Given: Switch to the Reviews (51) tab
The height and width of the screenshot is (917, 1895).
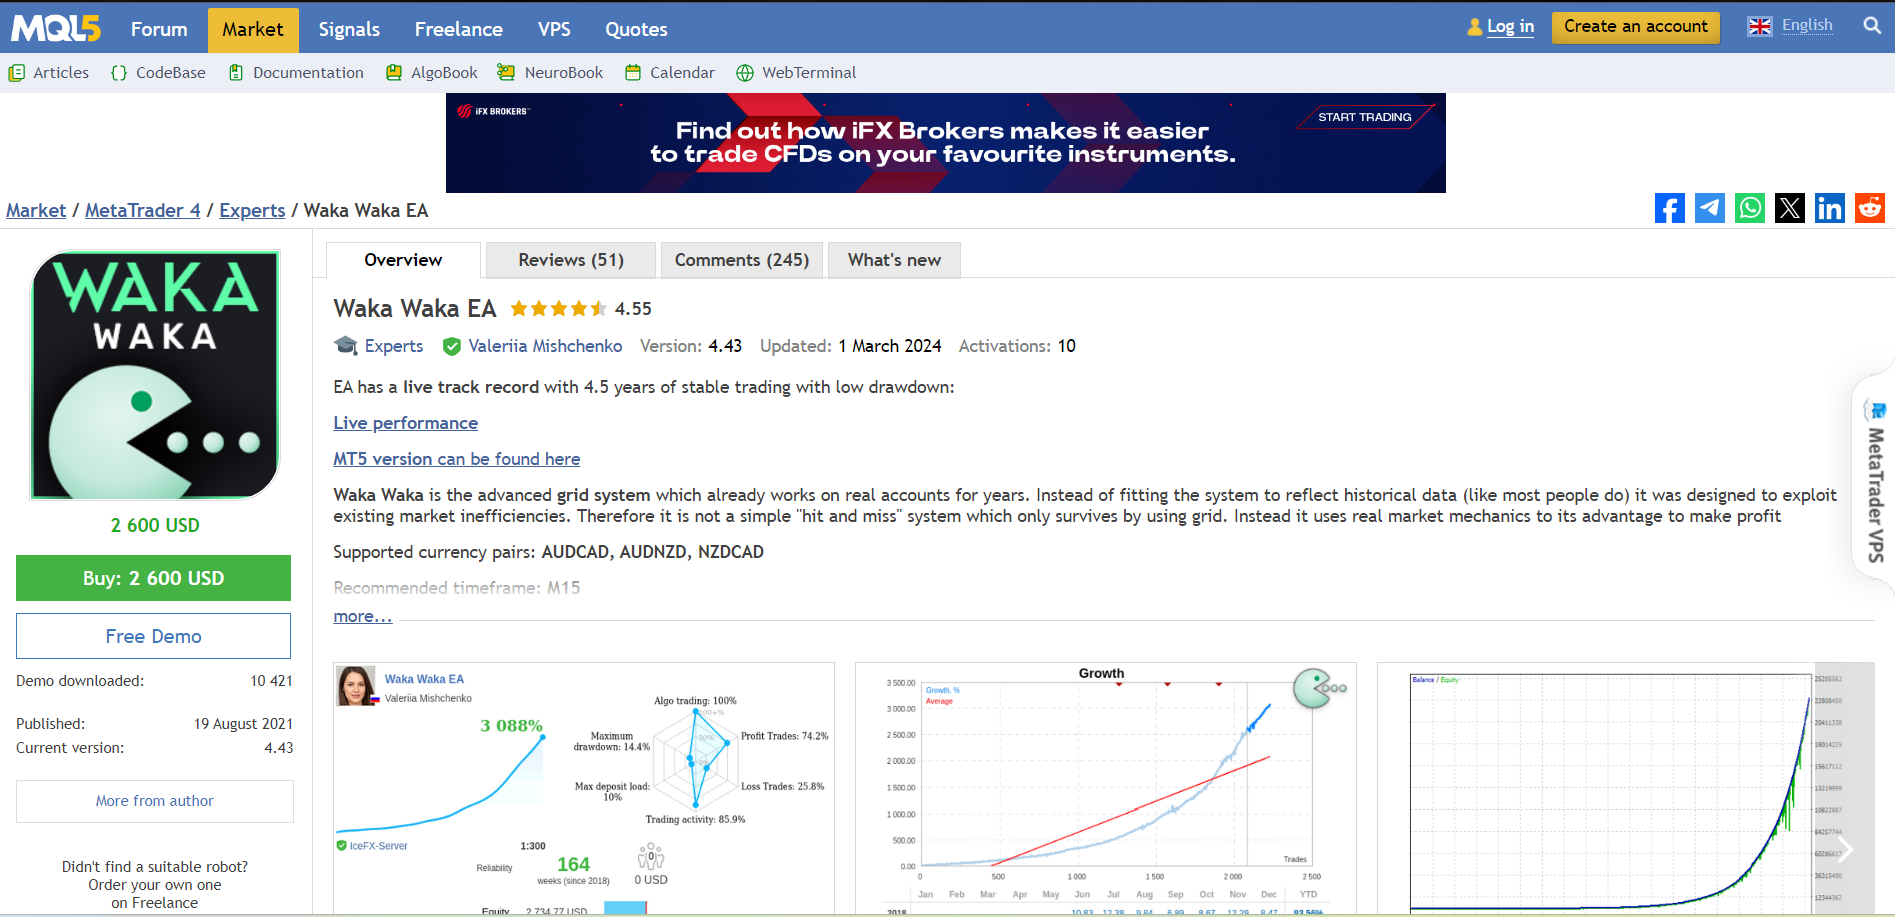Looking at the screenshot, I should click(570, 260).
